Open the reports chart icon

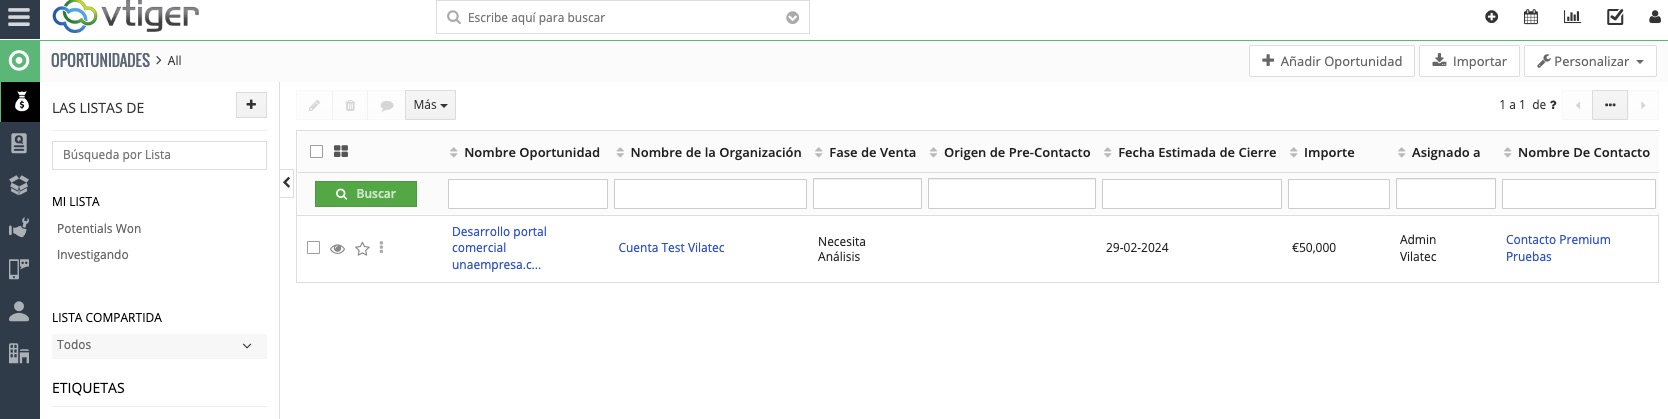pos(1572,17)
